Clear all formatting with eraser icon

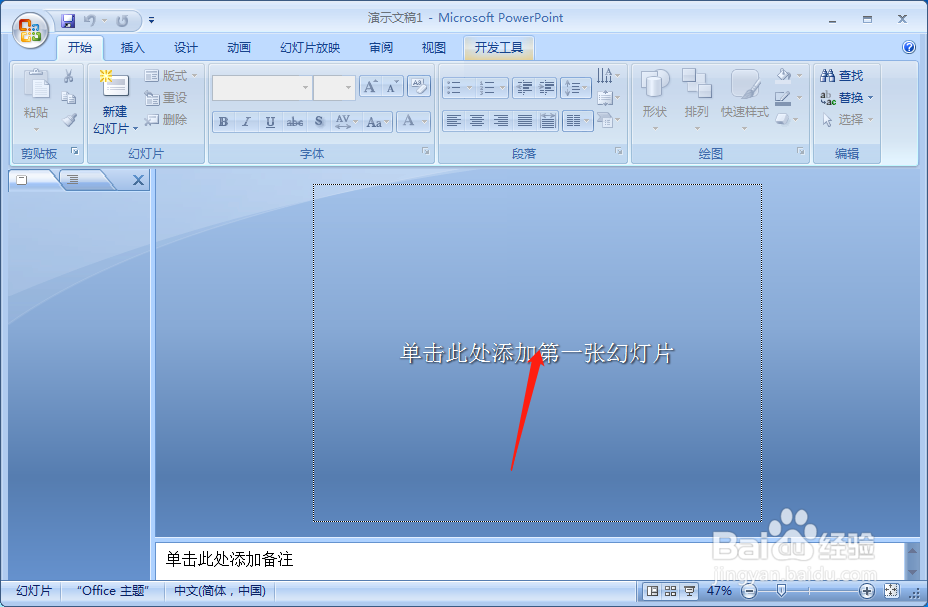click(418, 86)
